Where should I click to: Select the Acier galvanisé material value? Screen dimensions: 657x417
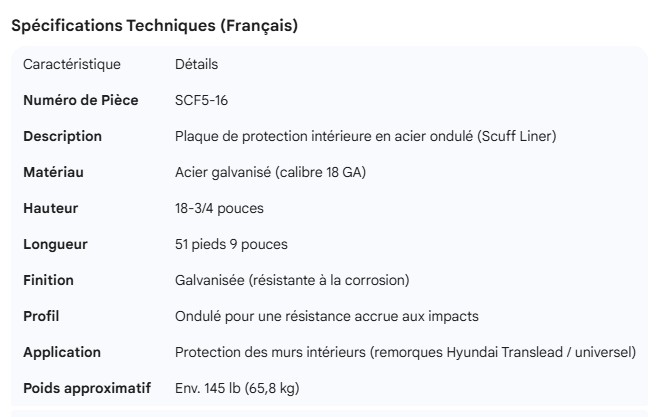coord(270,173)
